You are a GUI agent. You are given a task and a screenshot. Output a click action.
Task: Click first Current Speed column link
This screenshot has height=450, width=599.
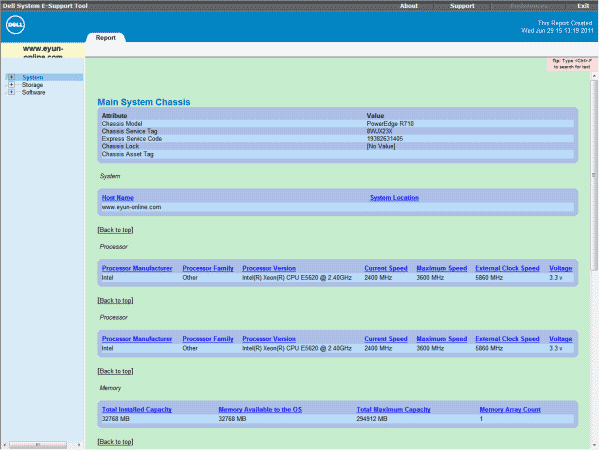[386, 268]
